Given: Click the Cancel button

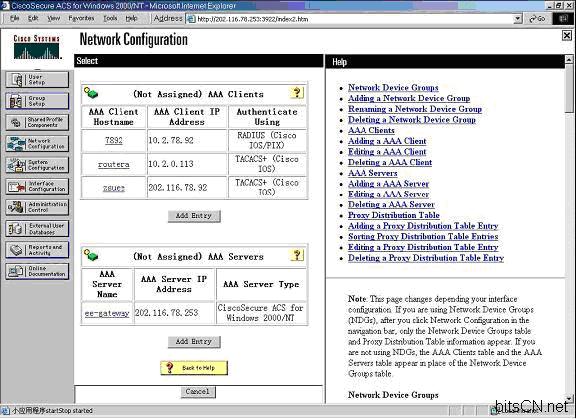Looking at the screenshot, I should [198, 392].
